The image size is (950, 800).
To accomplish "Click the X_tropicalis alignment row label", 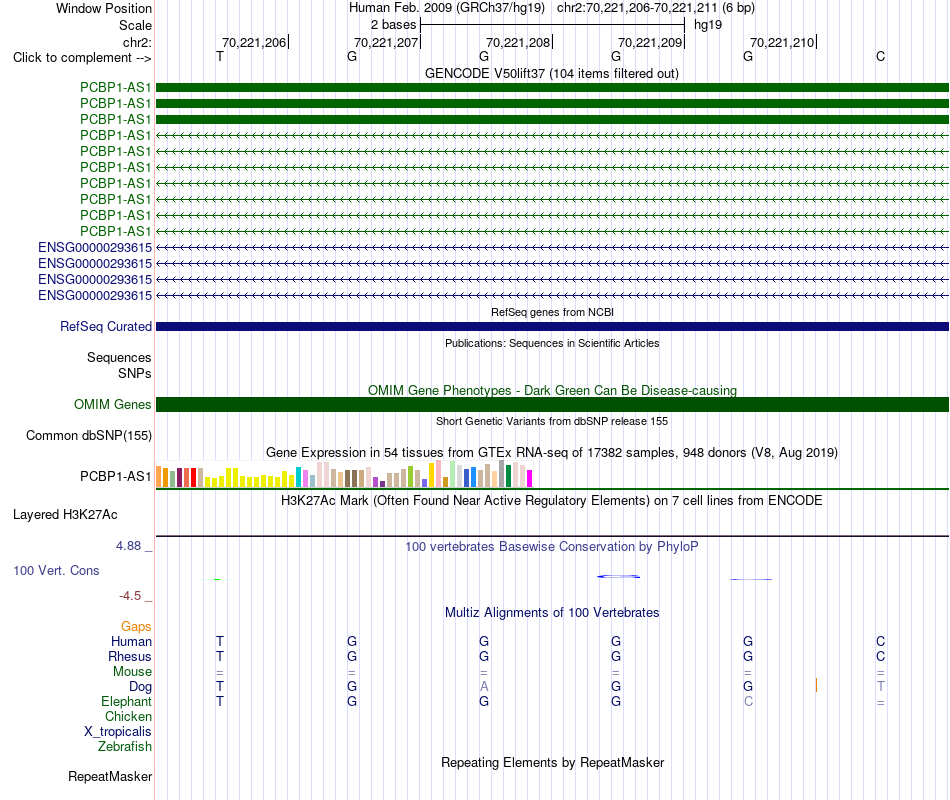I will [118, 732].
